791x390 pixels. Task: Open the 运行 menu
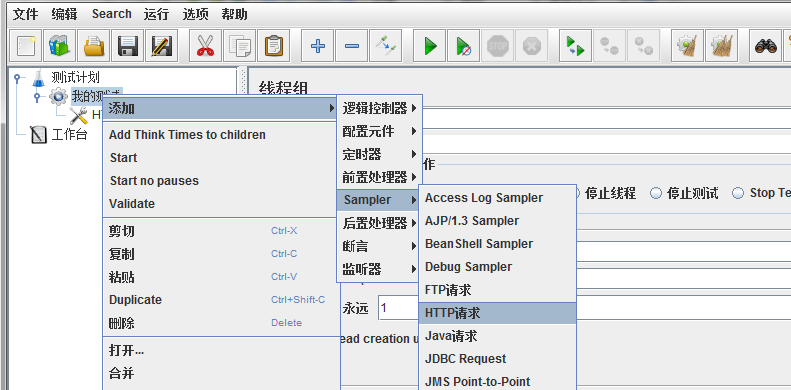pyautogui.click(x=156, y=14)
